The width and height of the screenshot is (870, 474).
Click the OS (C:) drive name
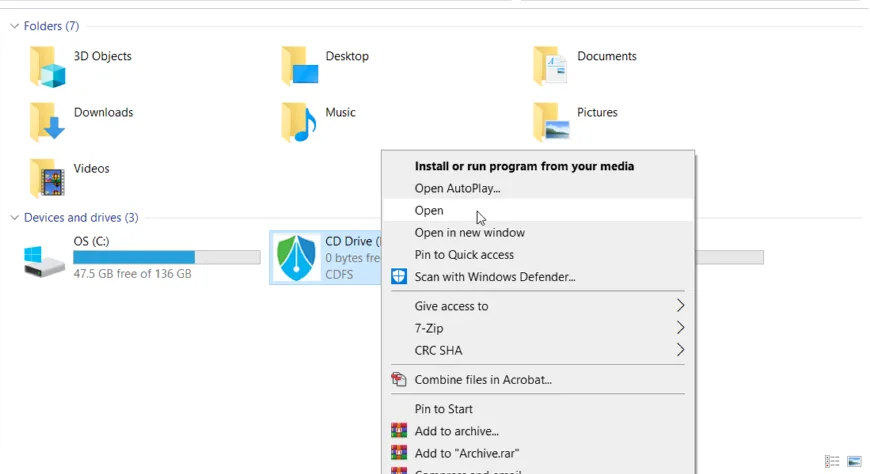(92, 241)
